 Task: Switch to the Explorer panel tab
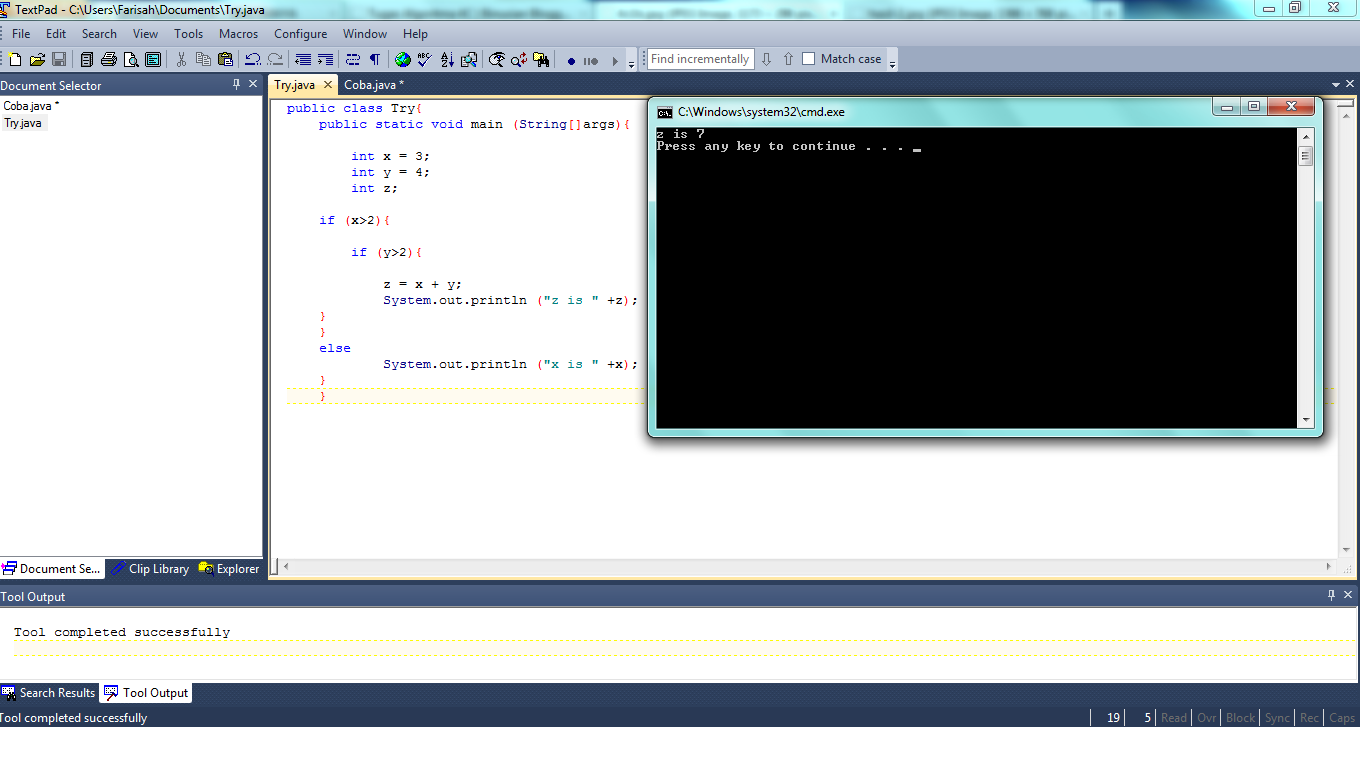click(x=229, y=569)
